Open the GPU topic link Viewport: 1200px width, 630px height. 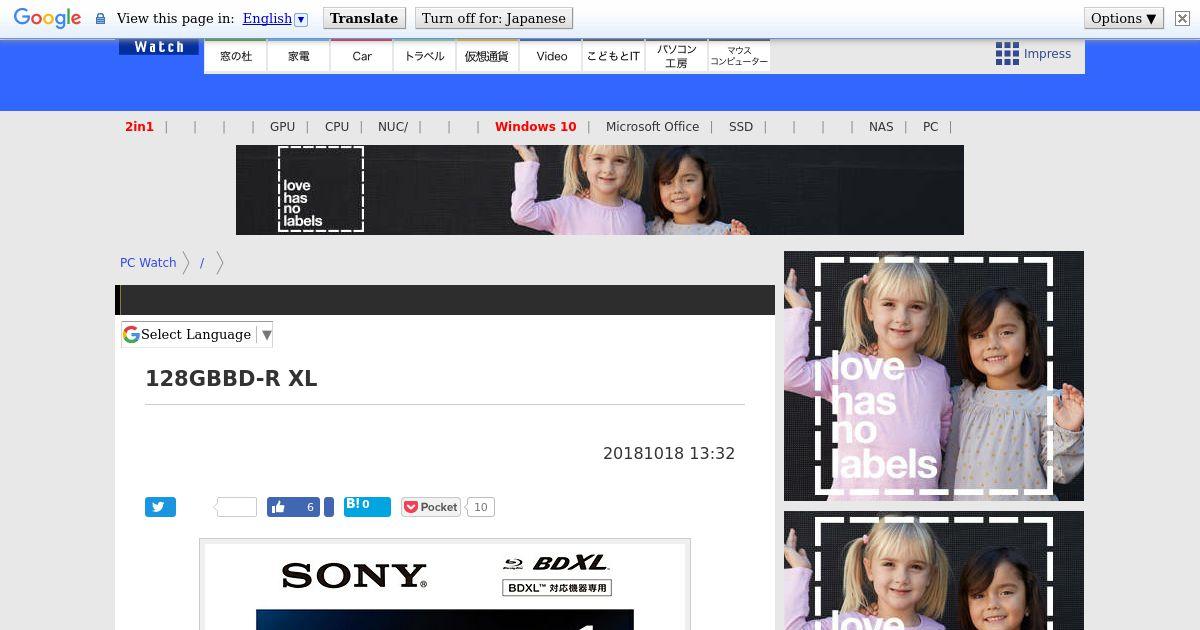[x=282, y=127]
